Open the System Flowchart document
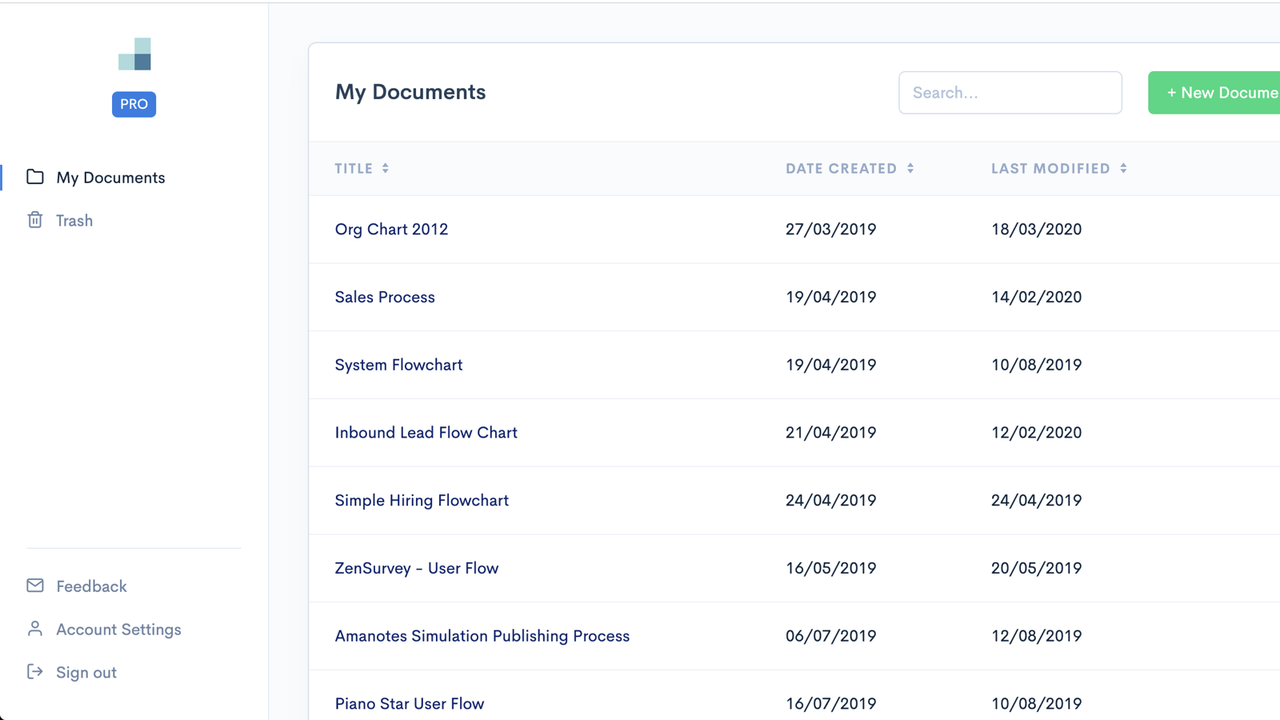The image size is (1280, 720). [398, 365]
